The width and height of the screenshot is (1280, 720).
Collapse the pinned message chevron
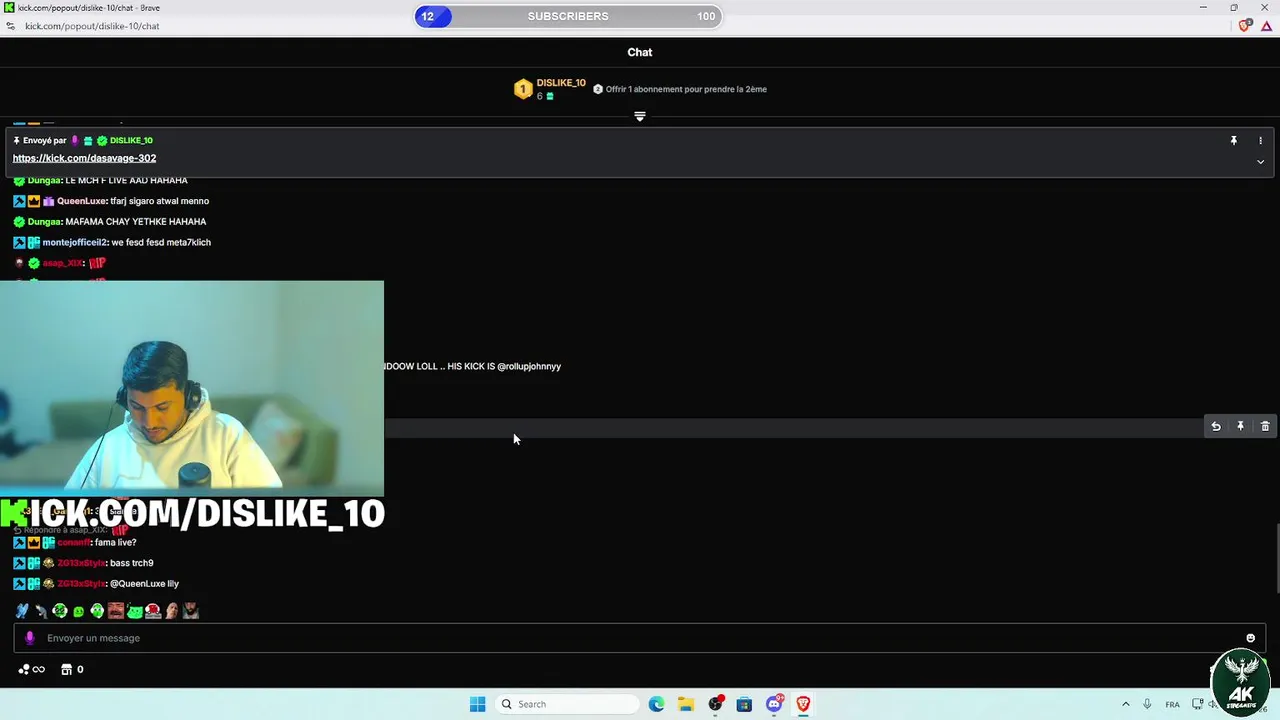tap(1260, 161)
